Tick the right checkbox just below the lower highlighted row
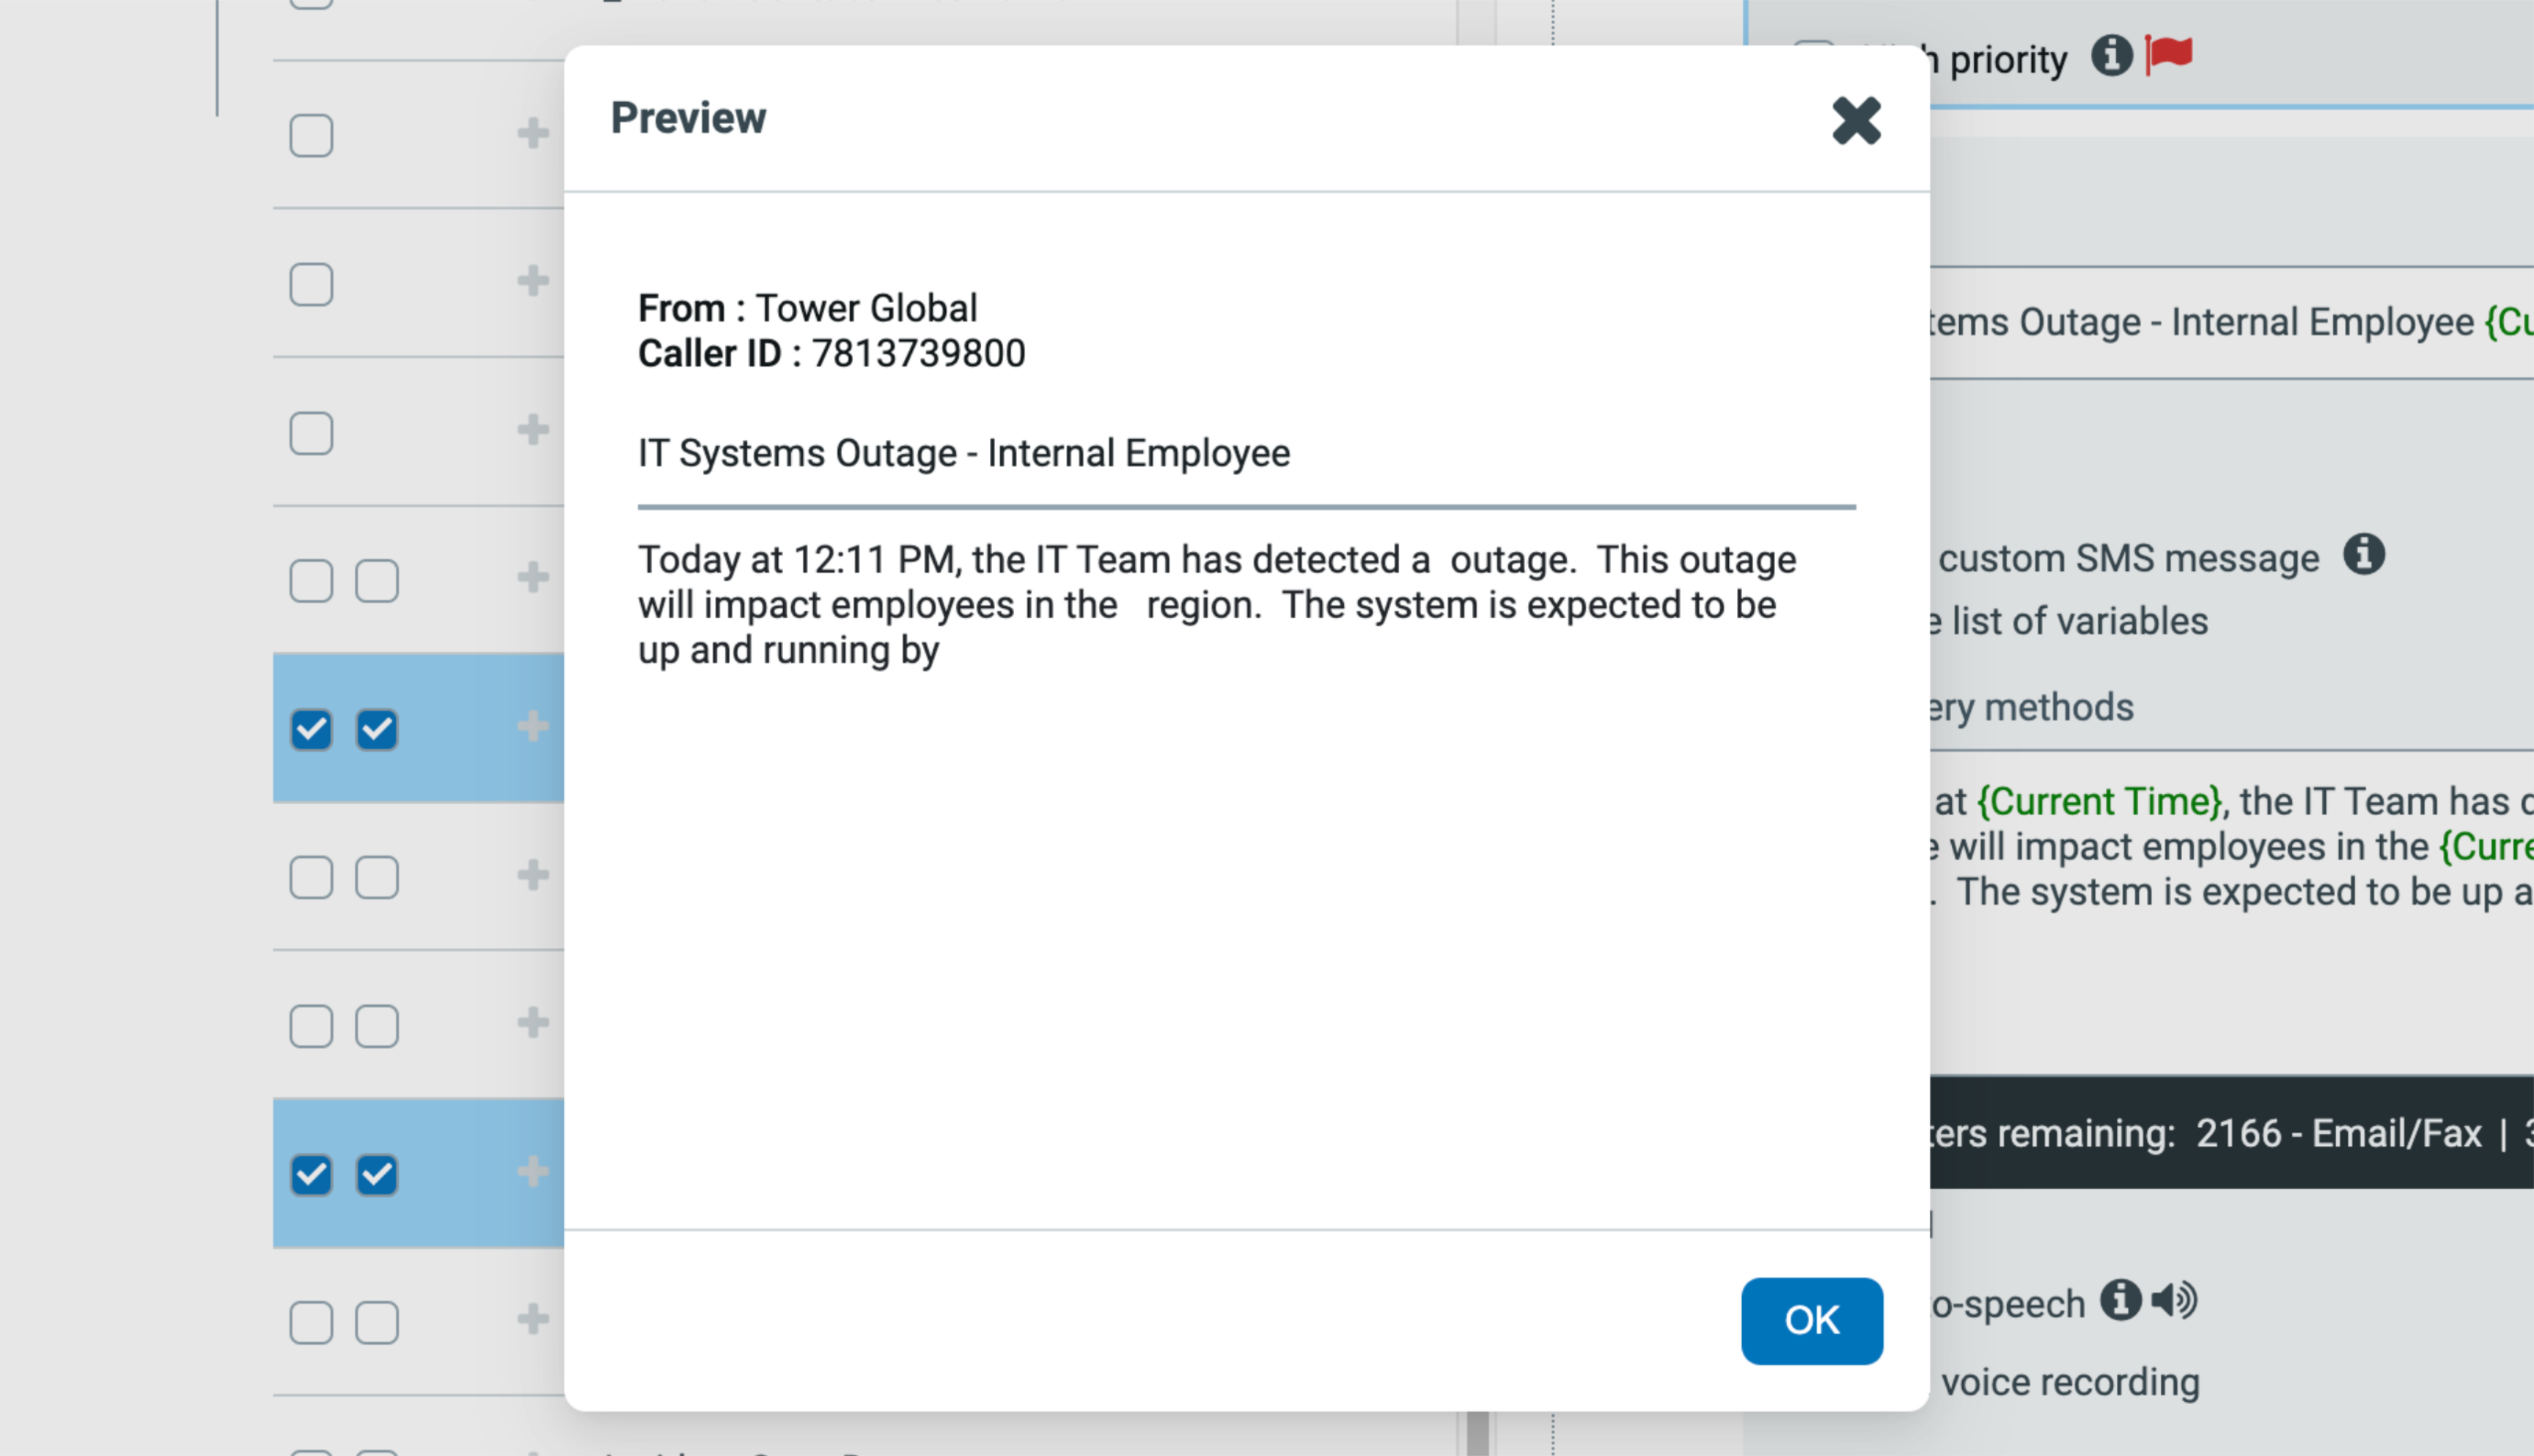The width and height of the screenshot is (2534, 1456). point(377,1322)
